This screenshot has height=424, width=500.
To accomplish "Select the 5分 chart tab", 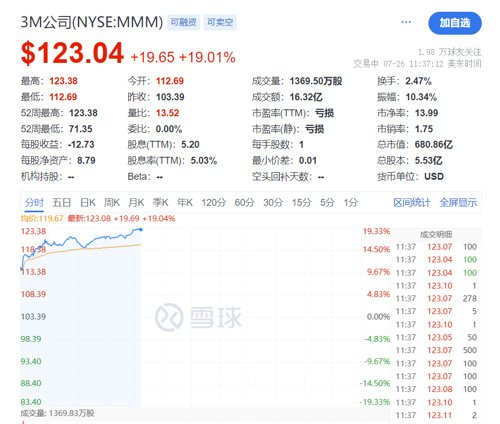I will point(327,202).
